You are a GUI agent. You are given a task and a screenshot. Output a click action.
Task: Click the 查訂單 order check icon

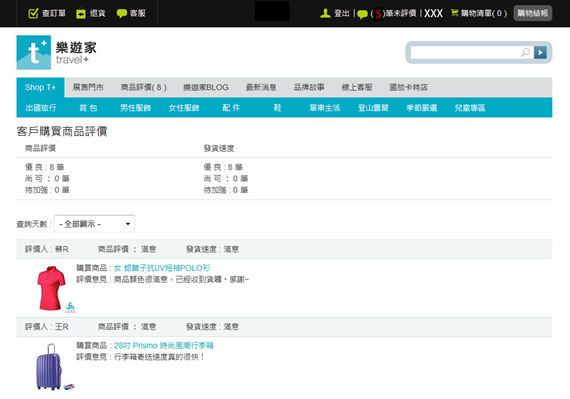(33, 13)
